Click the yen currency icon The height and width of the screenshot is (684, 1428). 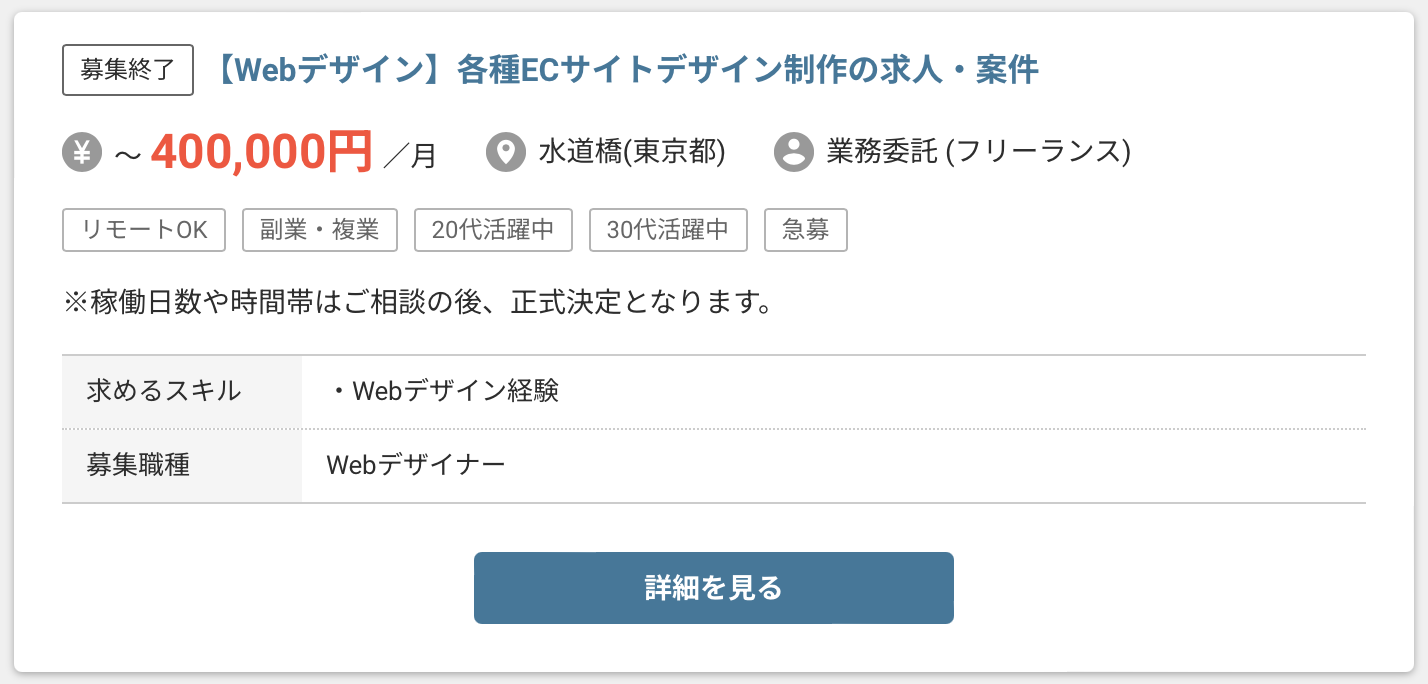pyautogui.click(x=82, y=152)
